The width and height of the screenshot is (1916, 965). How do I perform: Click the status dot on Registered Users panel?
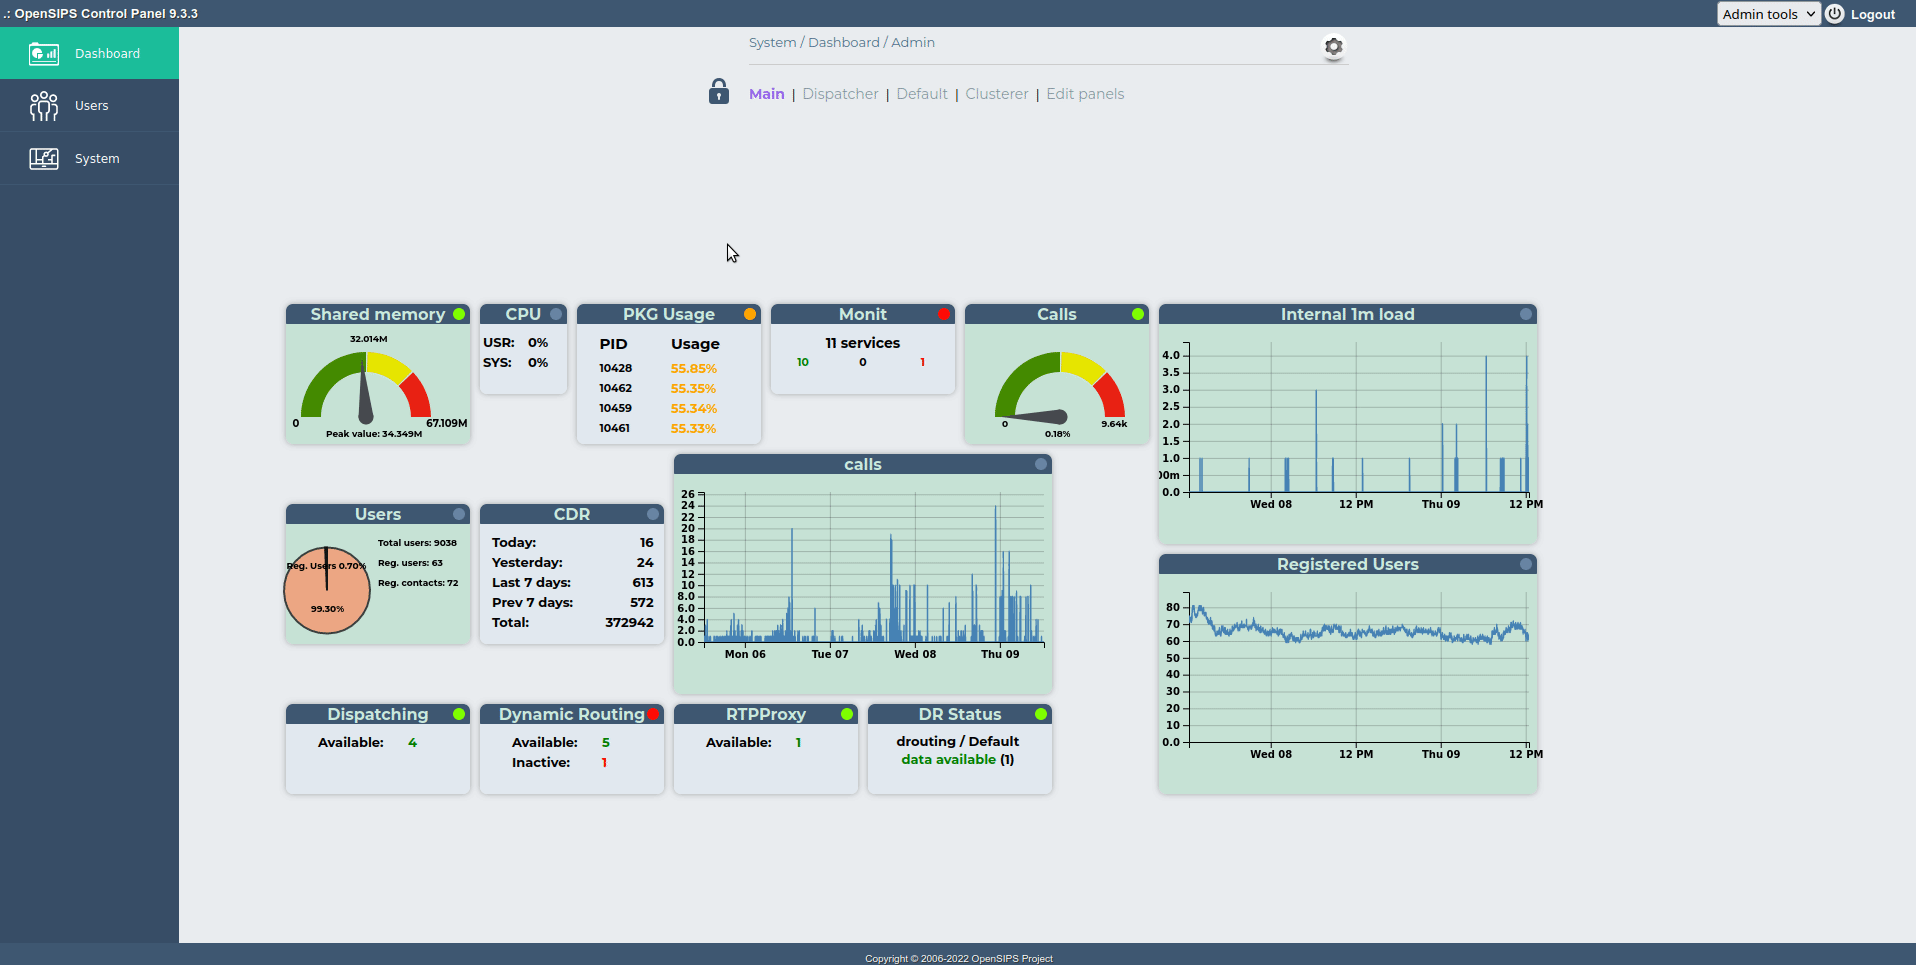pos(1524,564)
